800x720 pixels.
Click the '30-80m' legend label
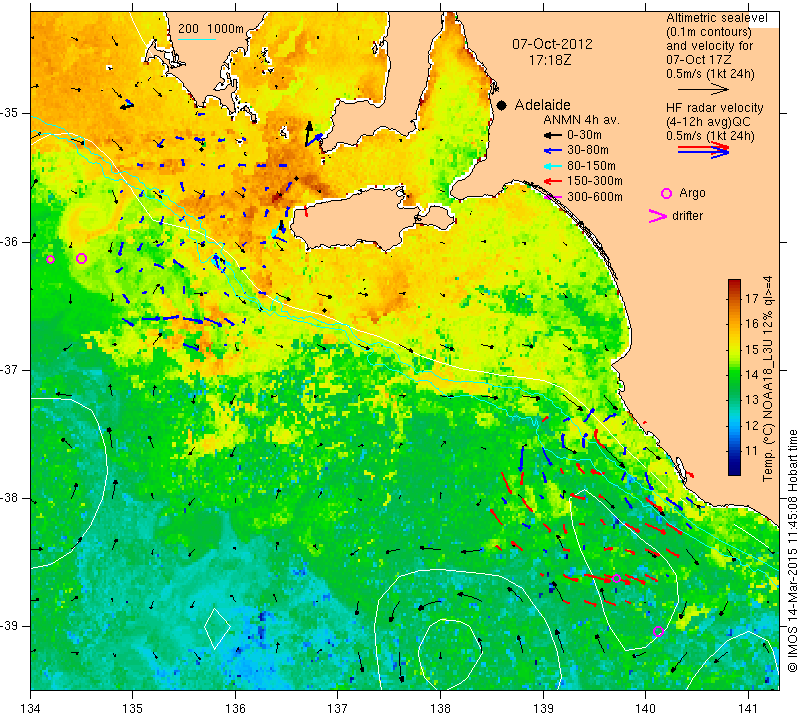(588, 151)
